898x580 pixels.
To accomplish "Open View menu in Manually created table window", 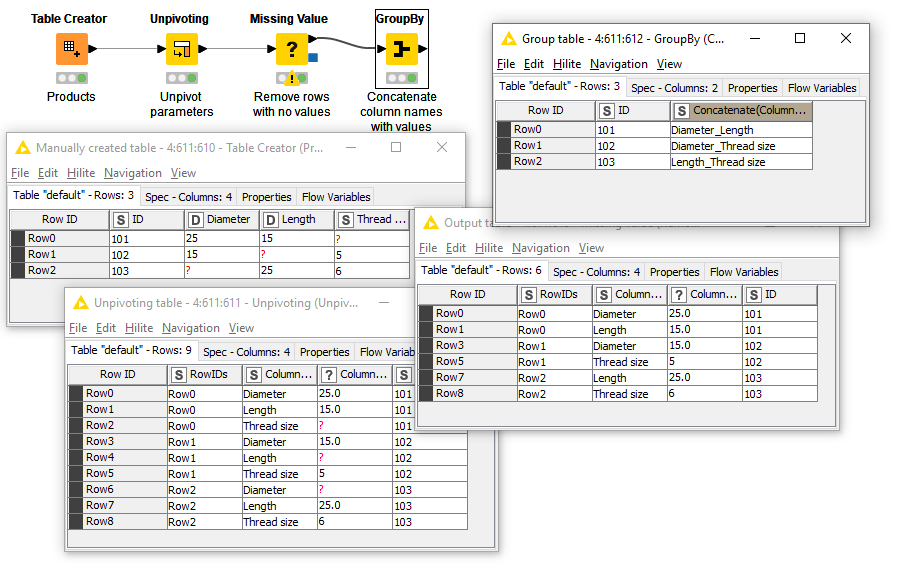I will [183, 173].
